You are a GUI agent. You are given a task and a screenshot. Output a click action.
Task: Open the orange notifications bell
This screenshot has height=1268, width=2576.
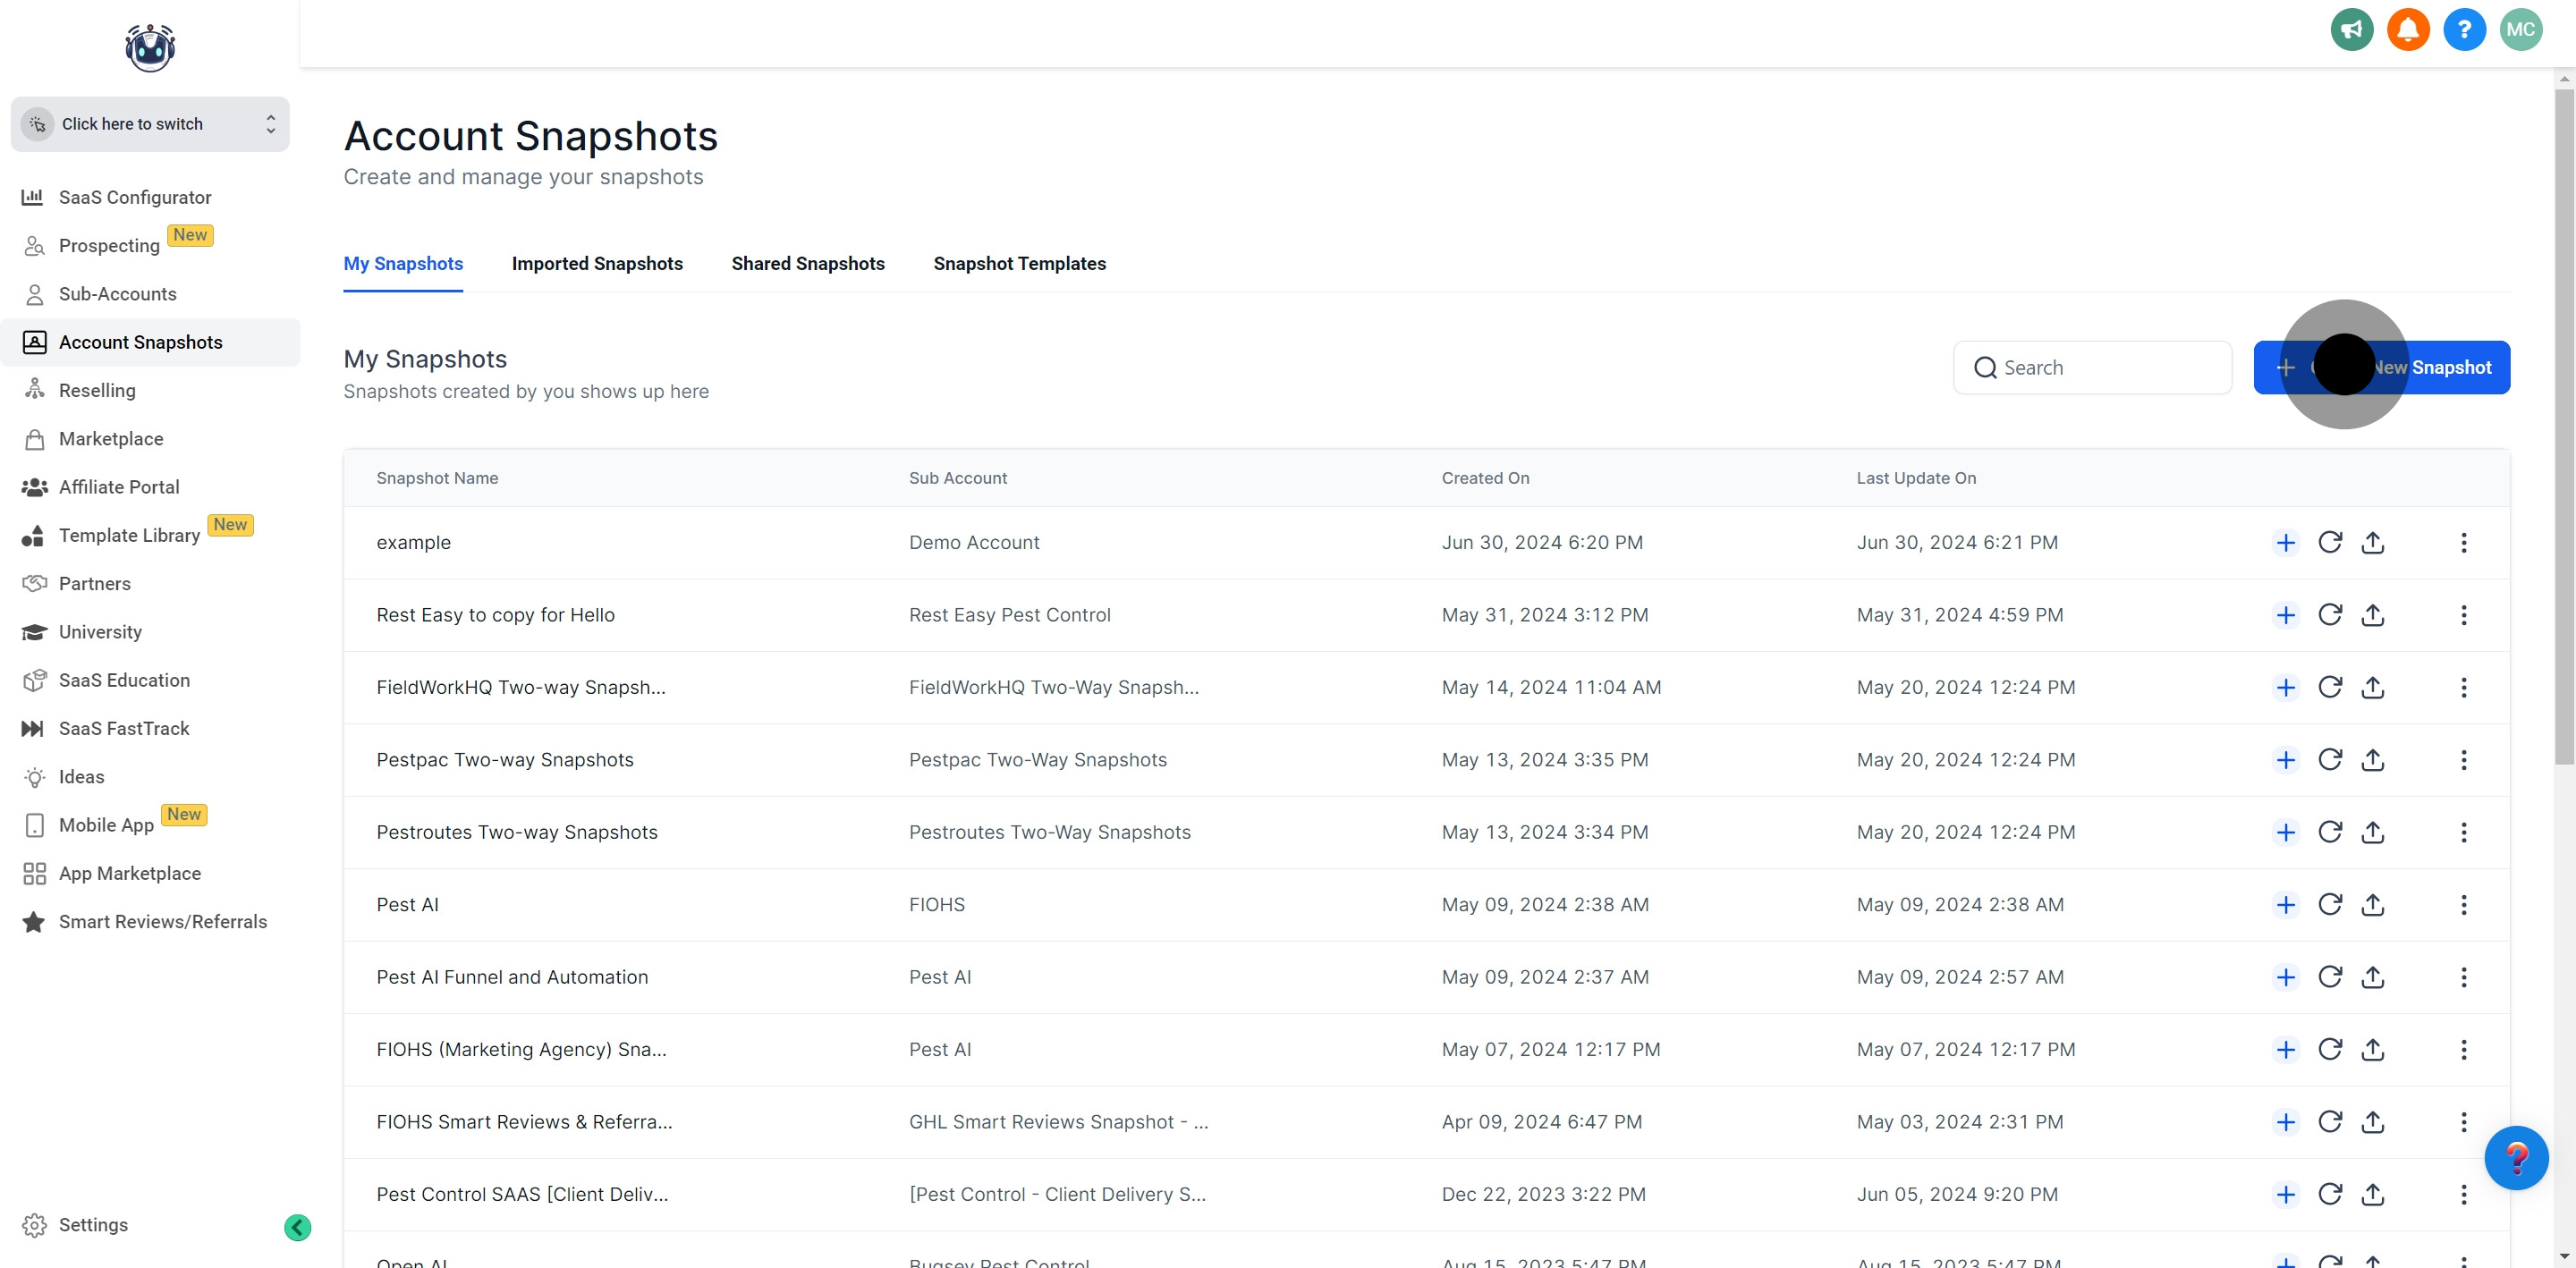pyautogui.click(x=2407, y=29)
